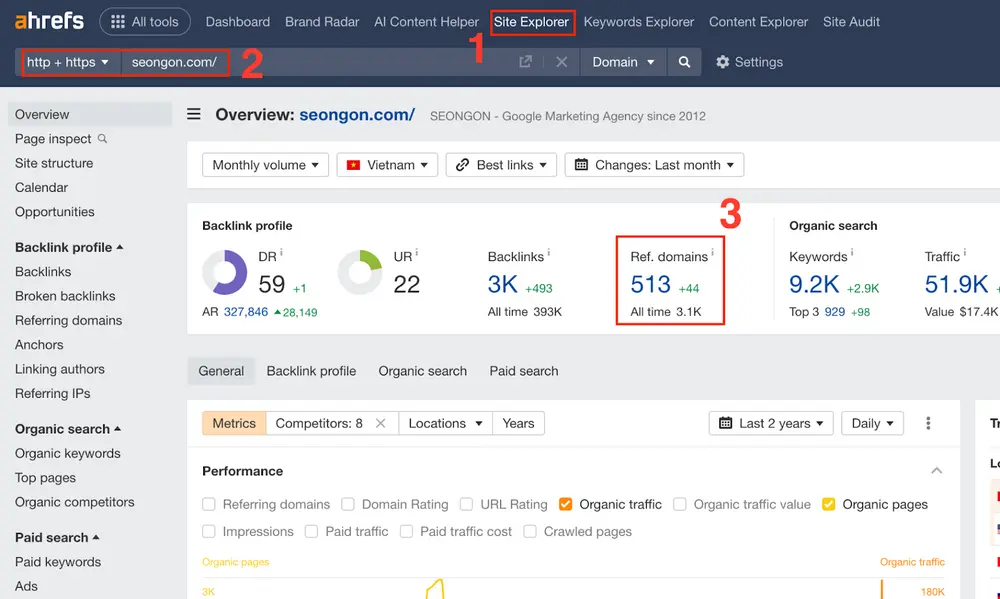Open target URL in new tab icon

click(526, 62)
